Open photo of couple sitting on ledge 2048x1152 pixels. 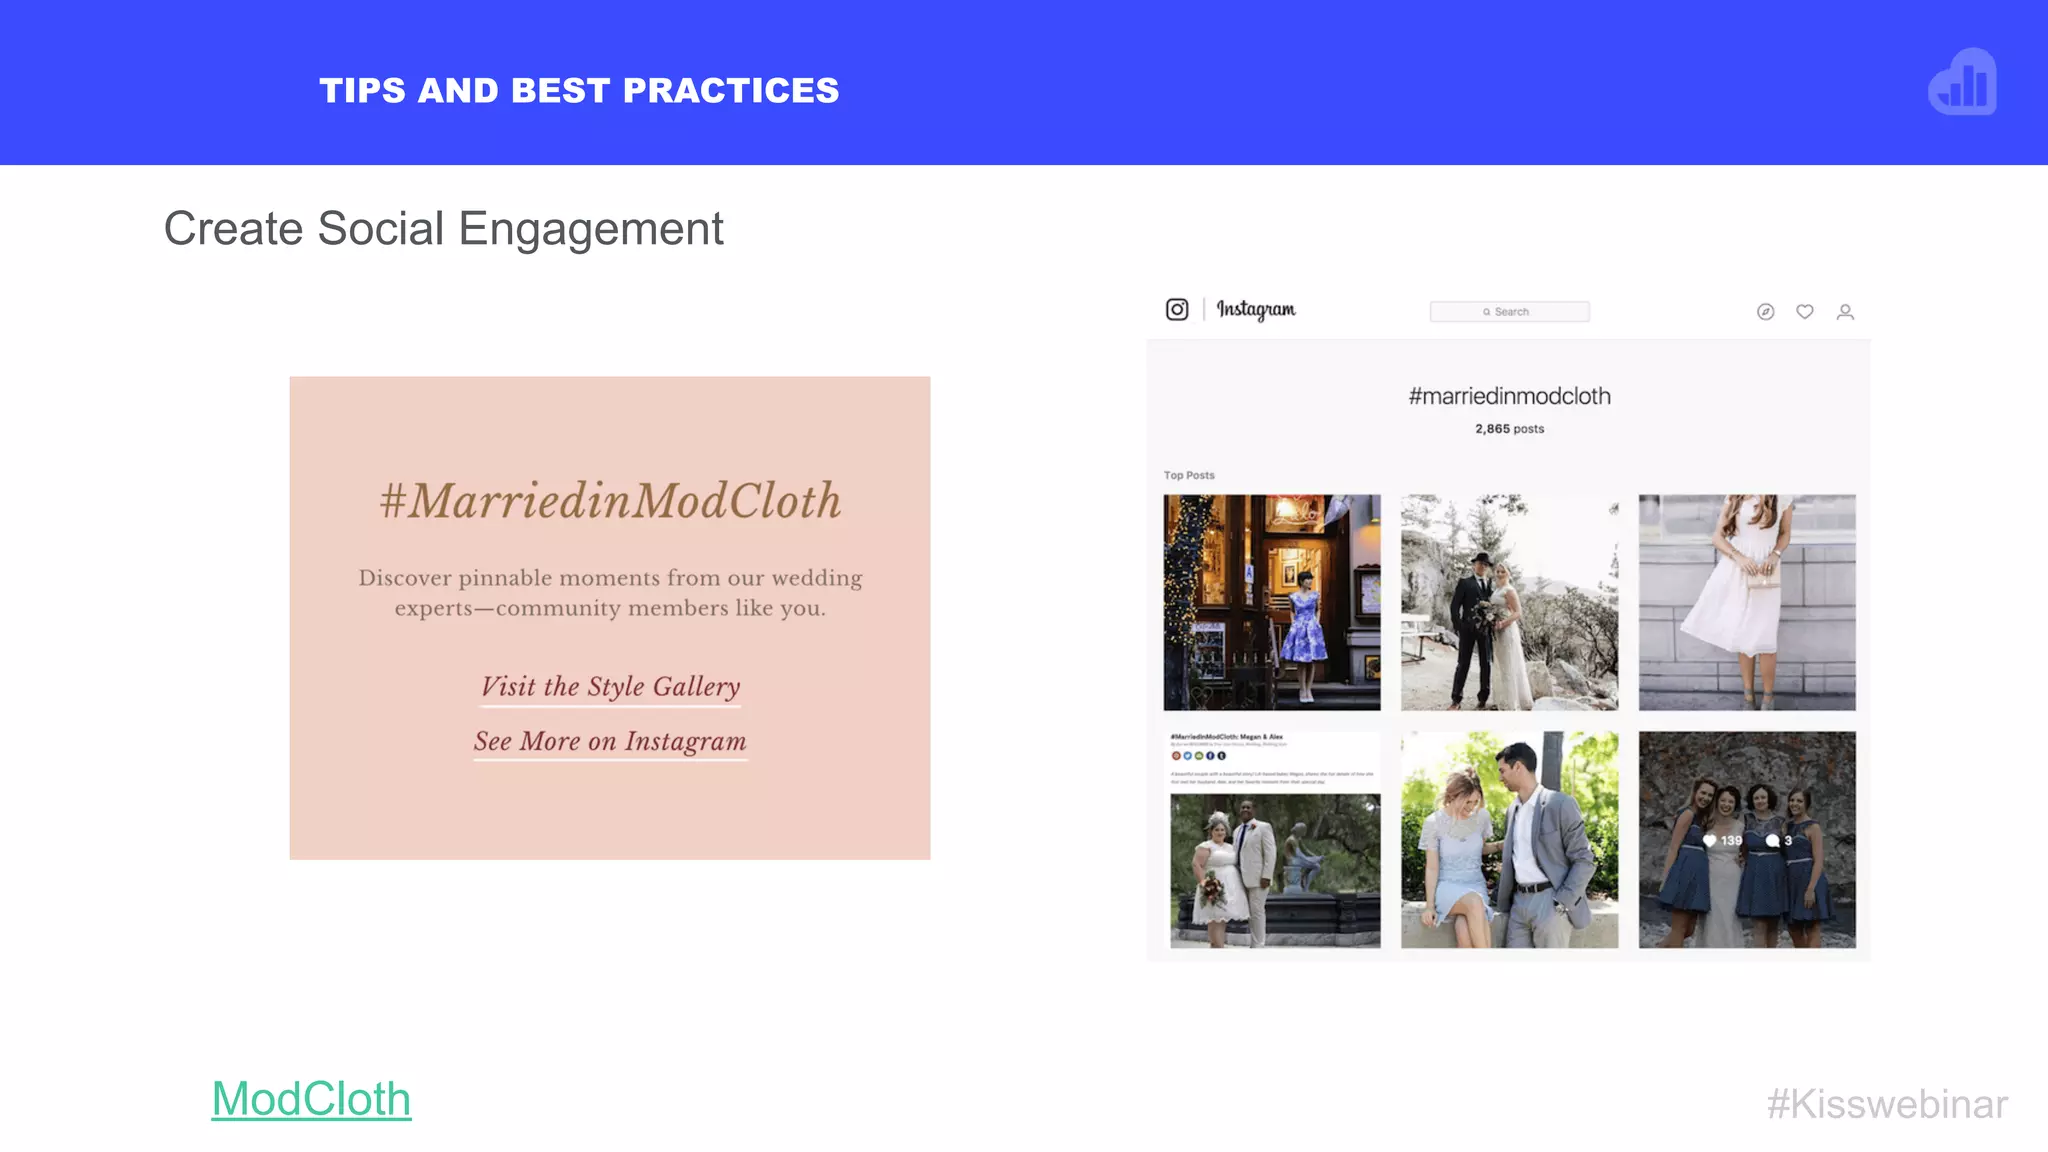(1509, 840)
